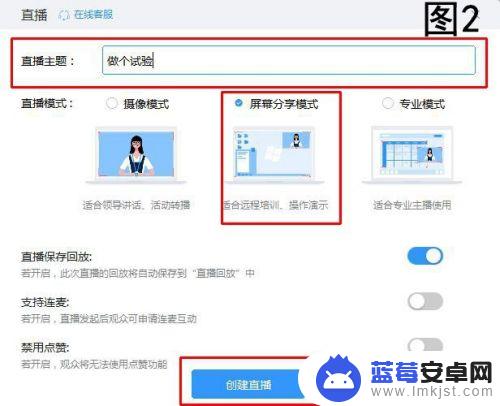Viewport: 500px width, 406px height.
Task: Click the online customer service headset icon
Action: (x=63, y=15)
